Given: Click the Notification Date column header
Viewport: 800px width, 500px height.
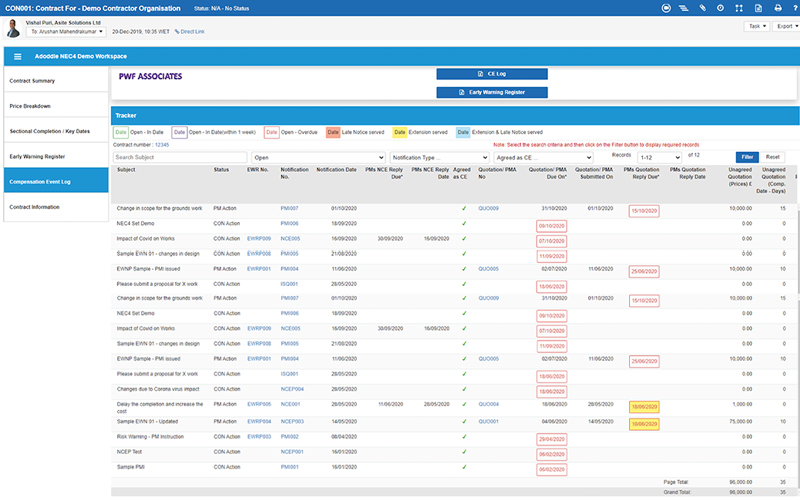Looking at the screenshot, I should 336,169.
